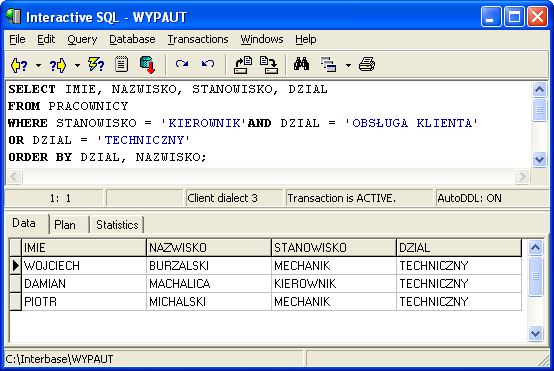The width and height of the screenshot is (554, 371).
Task: Click the C:\Interbase\WYPAUT path in status bar
Action: (59, 359)
